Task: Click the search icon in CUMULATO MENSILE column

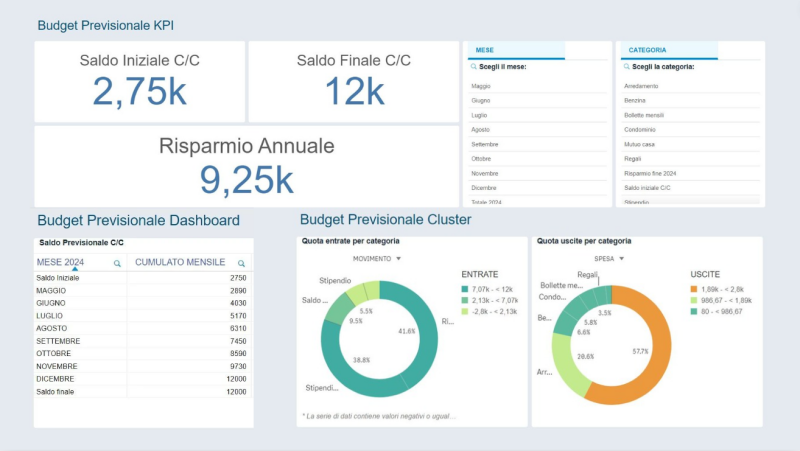Action: click(241, 263)
